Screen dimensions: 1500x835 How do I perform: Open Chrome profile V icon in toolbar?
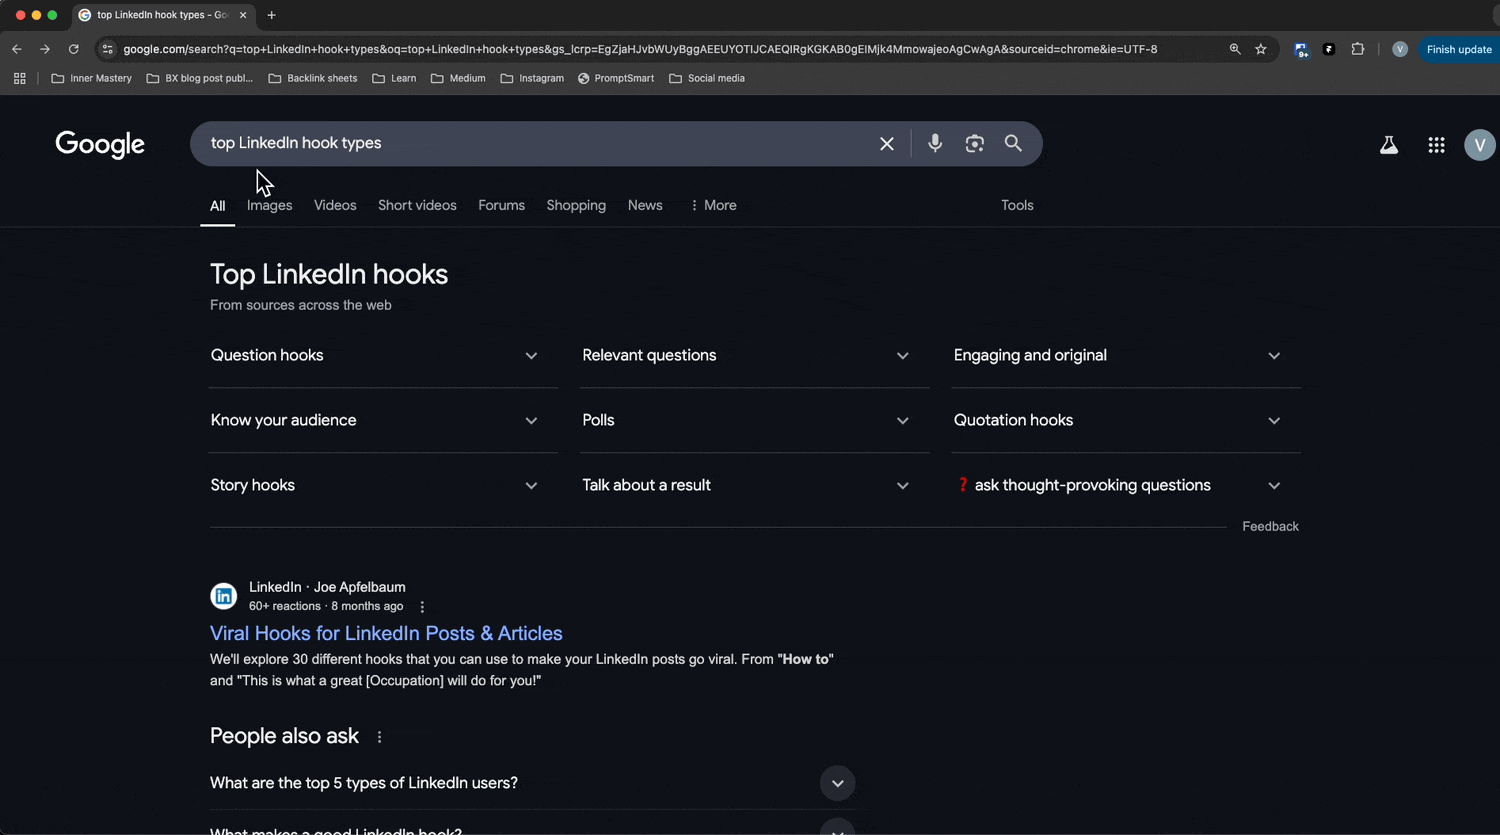[1400, 49]
